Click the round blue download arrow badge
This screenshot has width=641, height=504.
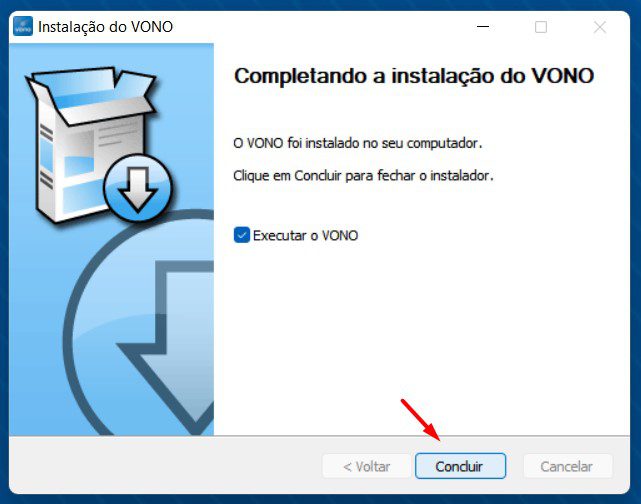point(138,188)
